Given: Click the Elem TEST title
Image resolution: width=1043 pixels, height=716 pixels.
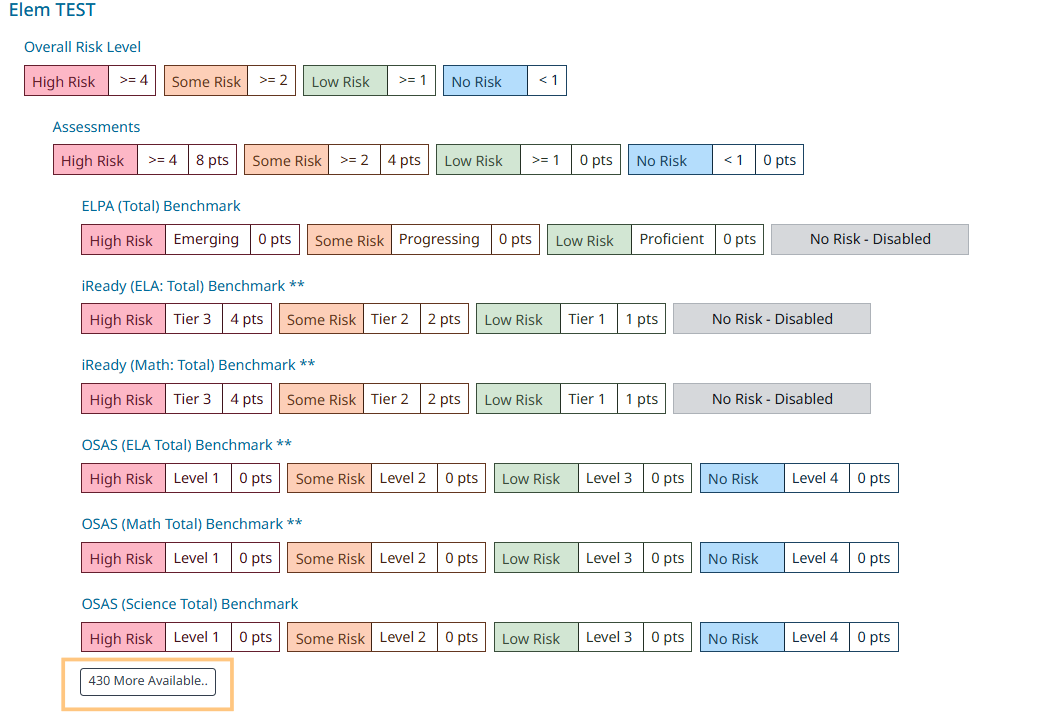Looking at the screenshot, I should (52, 12).
